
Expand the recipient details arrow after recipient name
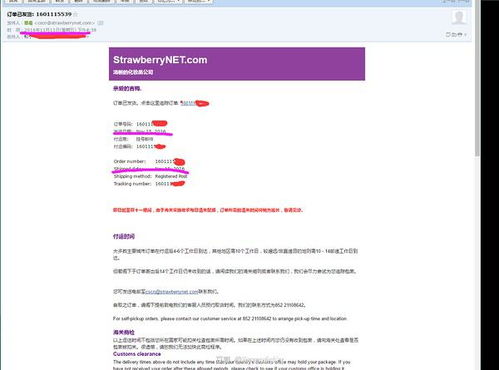pyautogui.click(x=88, y=36)
